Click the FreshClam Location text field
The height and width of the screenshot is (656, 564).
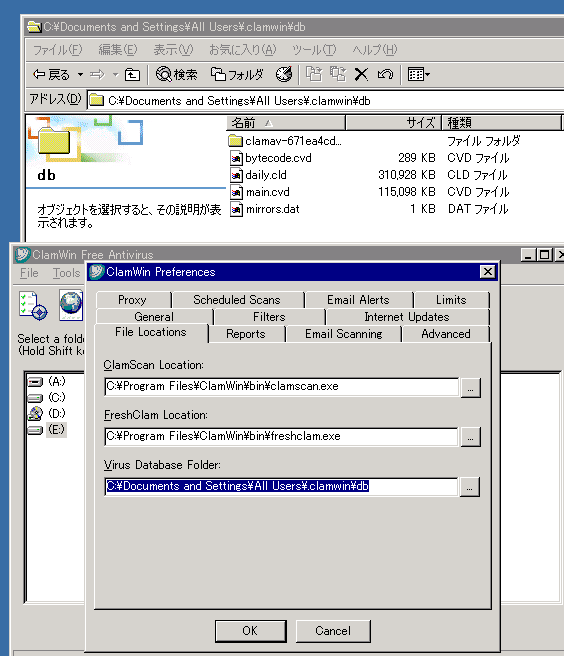pyautogui.click(x=281, y=436)
